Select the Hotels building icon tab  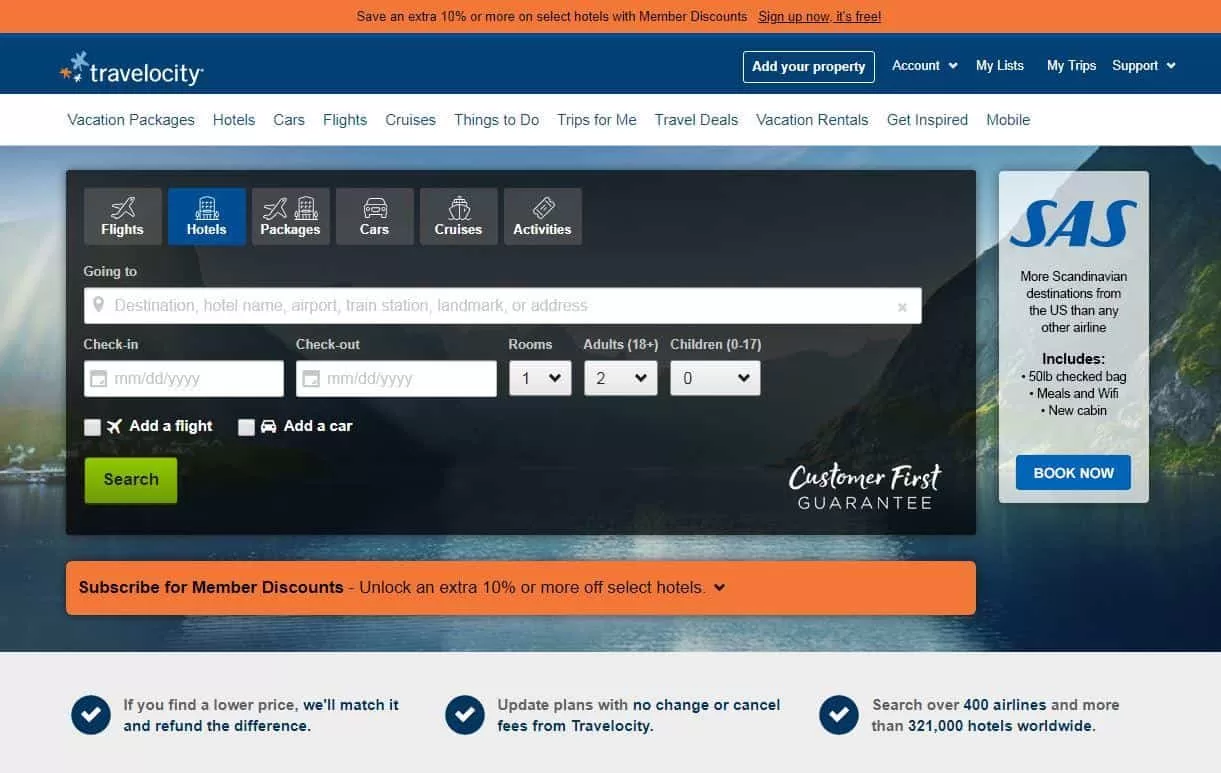point(206,216)
